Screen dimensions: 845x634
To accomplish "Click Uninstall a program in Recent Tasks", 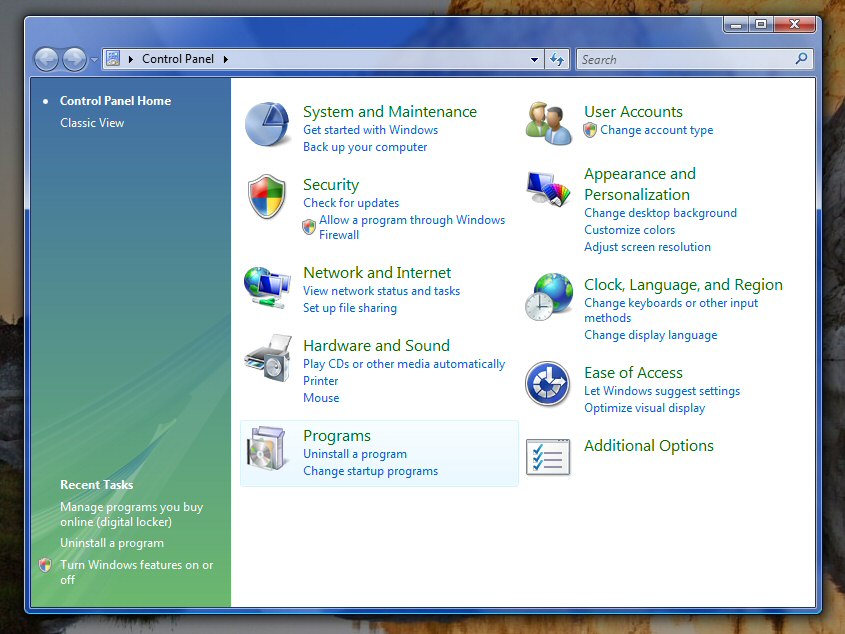I will [x=112, y=543].
